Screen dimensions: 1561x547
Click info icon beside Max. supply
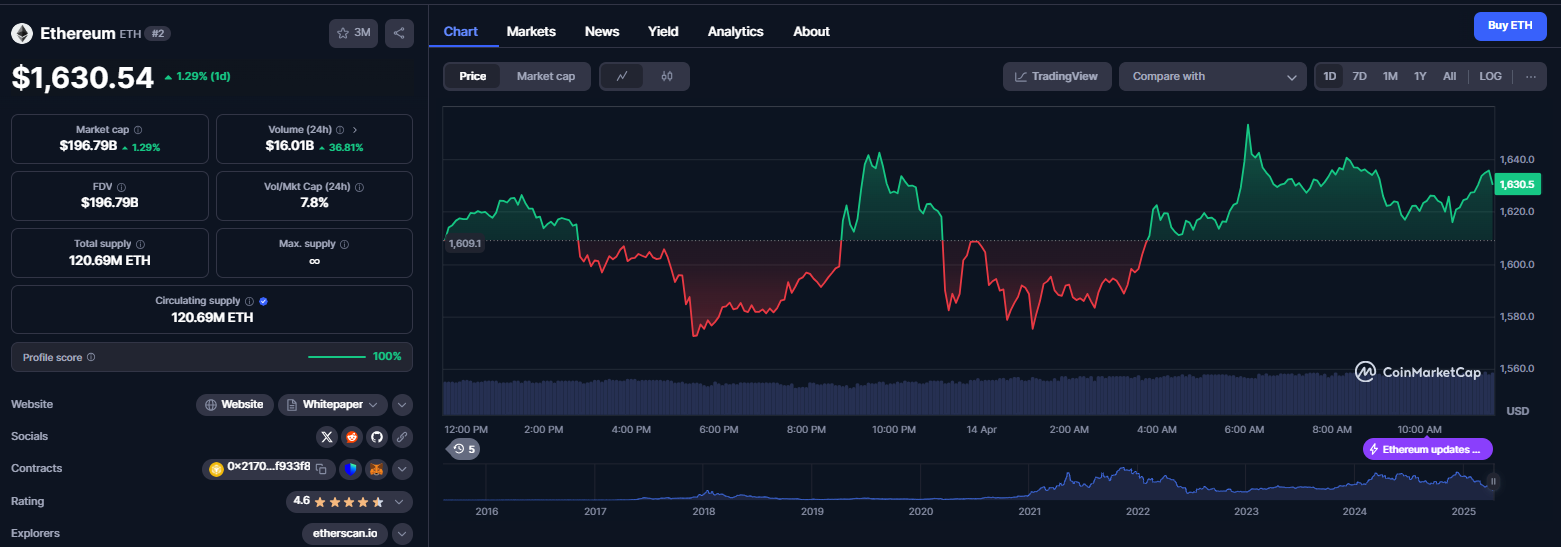pyautogui.click(x=345, y=244)
